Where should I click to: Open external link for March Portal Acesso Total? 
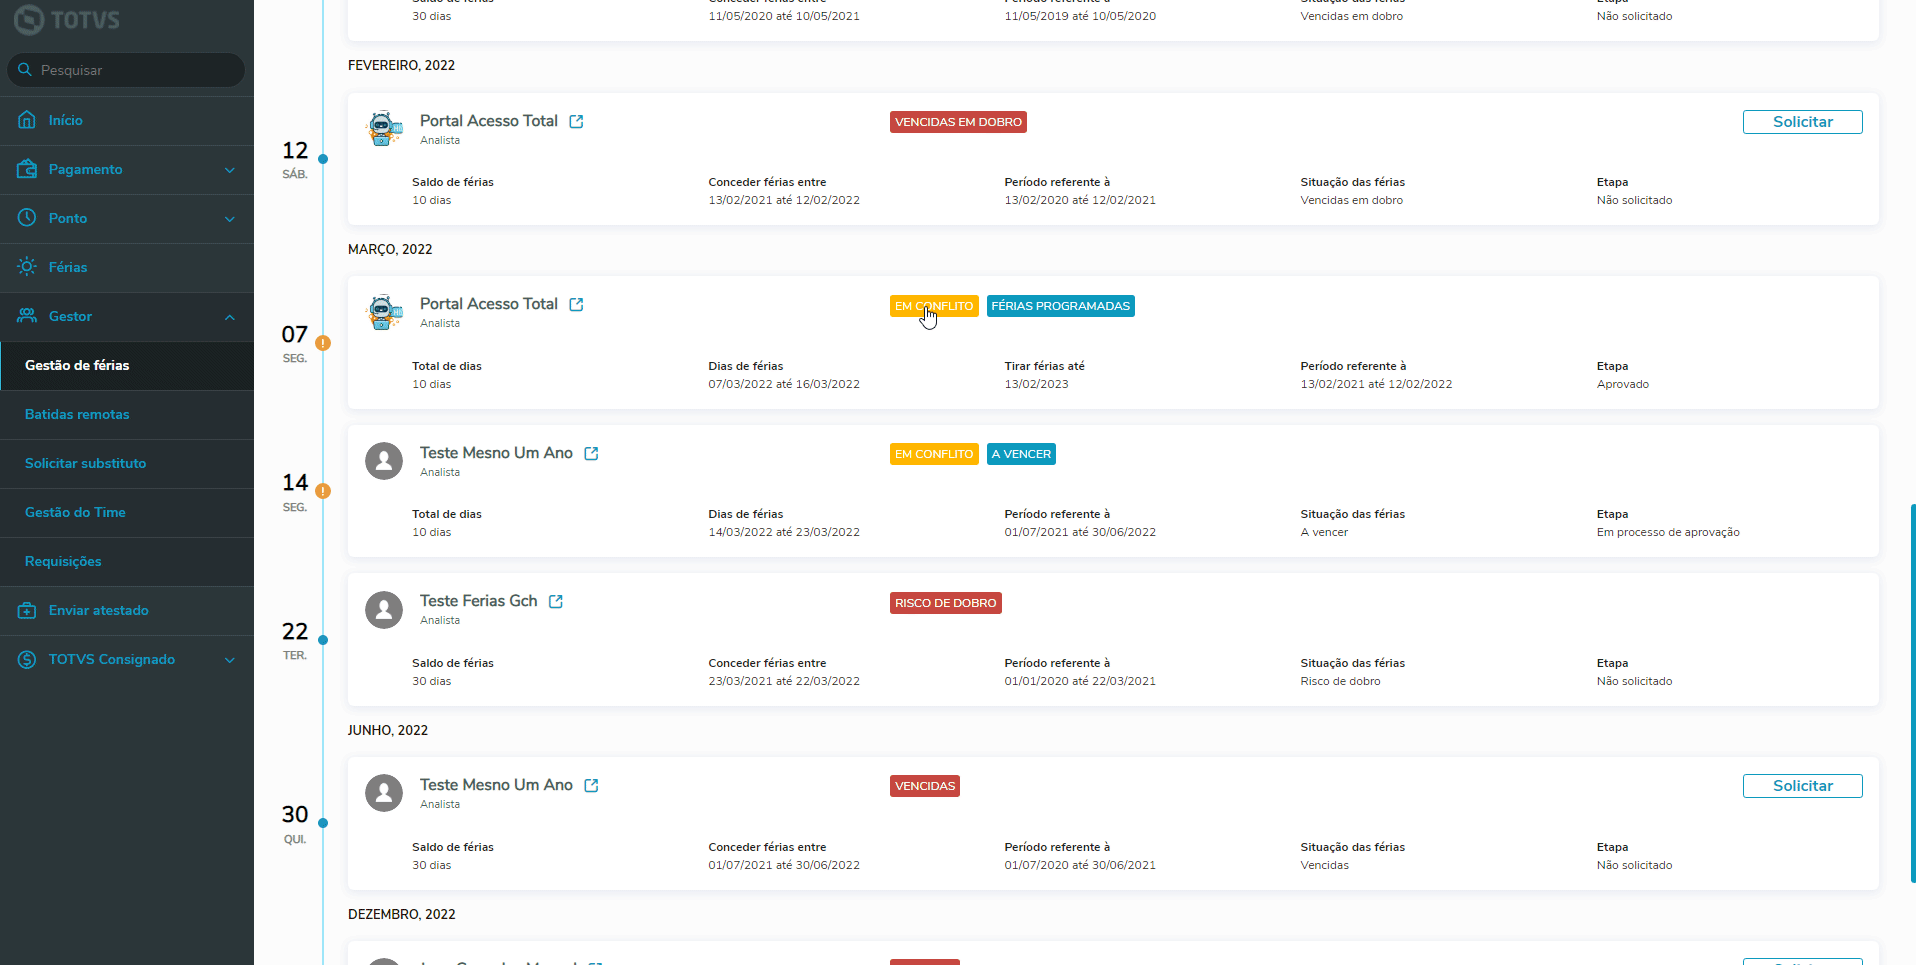pyautogui.click(x=576, y=304)
